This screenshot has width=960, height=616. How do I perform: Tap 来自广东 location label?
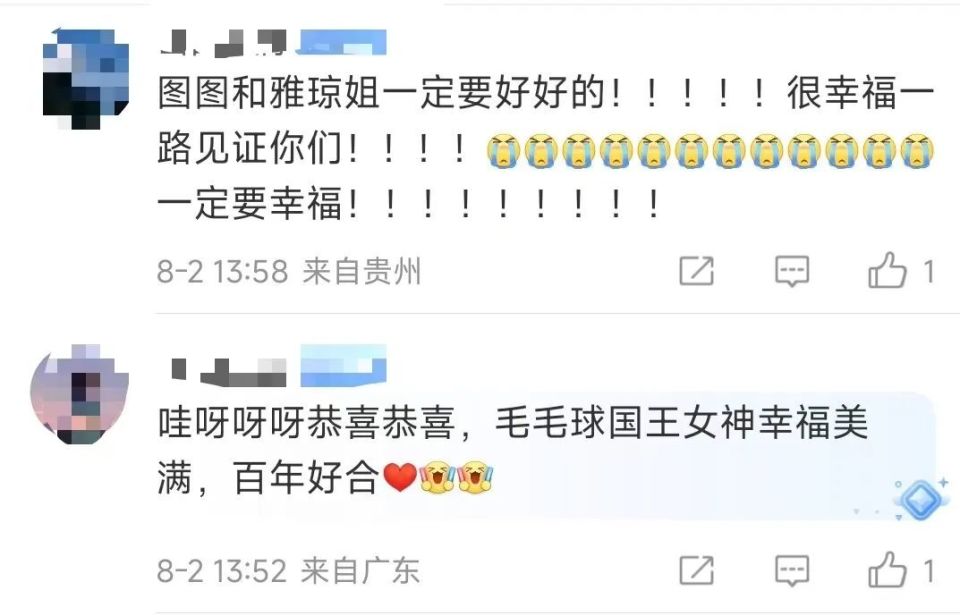(x=360, y=571)
